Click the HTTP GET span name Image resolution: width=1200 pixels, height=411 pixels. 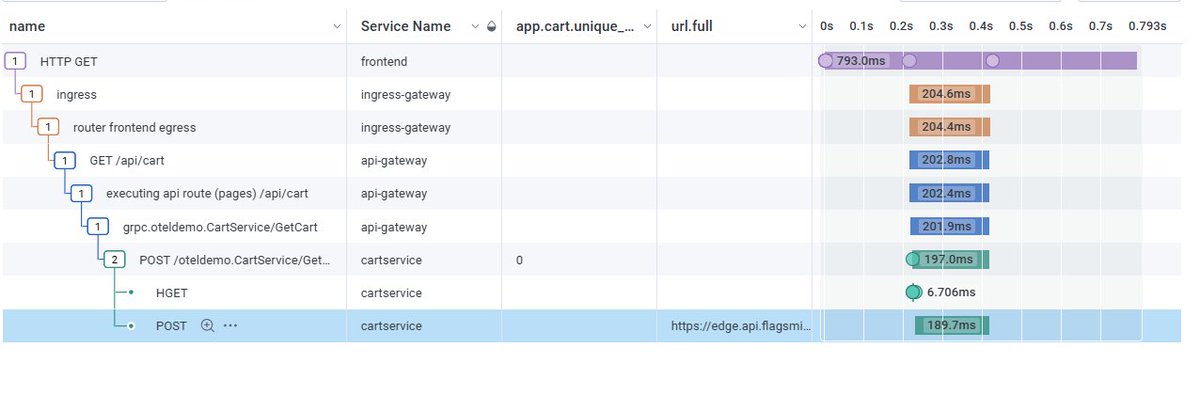(x=69, y=61)
